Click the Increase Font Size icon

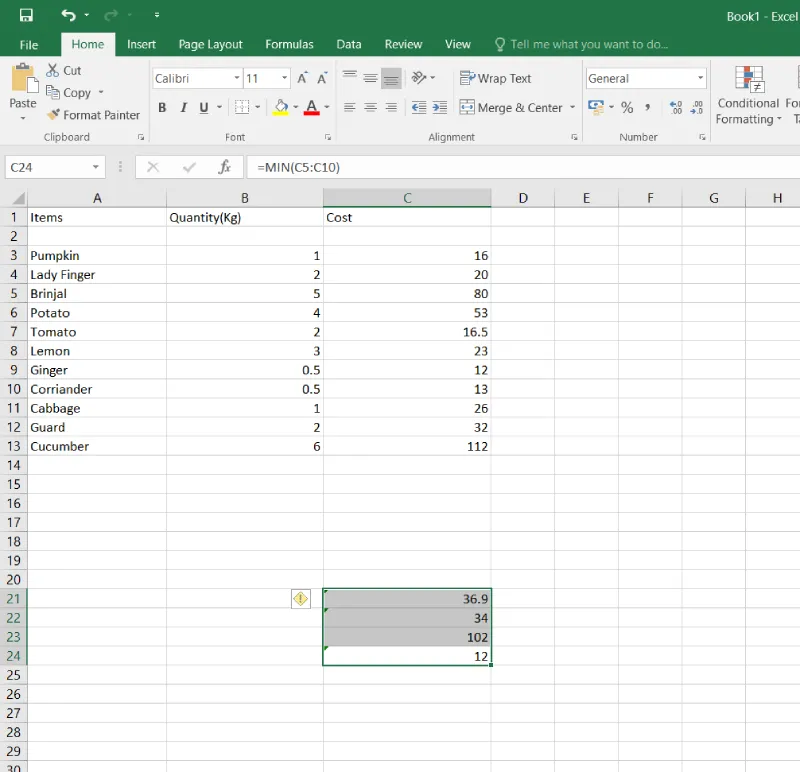pyautogui.click(x=302, y=78)
